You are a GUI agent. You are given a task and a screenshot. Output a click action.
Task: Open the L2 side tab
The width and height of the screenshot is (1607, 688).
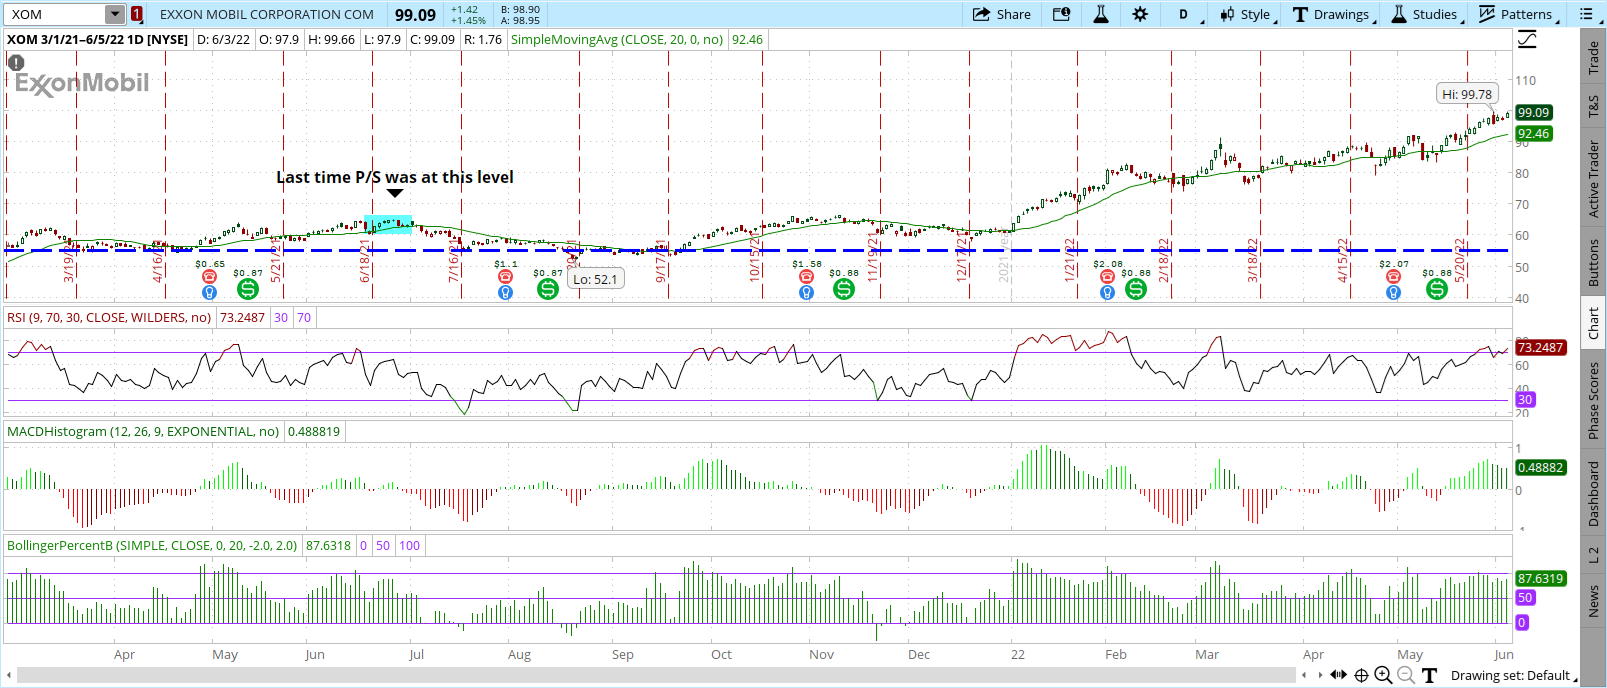tap(1593, 553)
